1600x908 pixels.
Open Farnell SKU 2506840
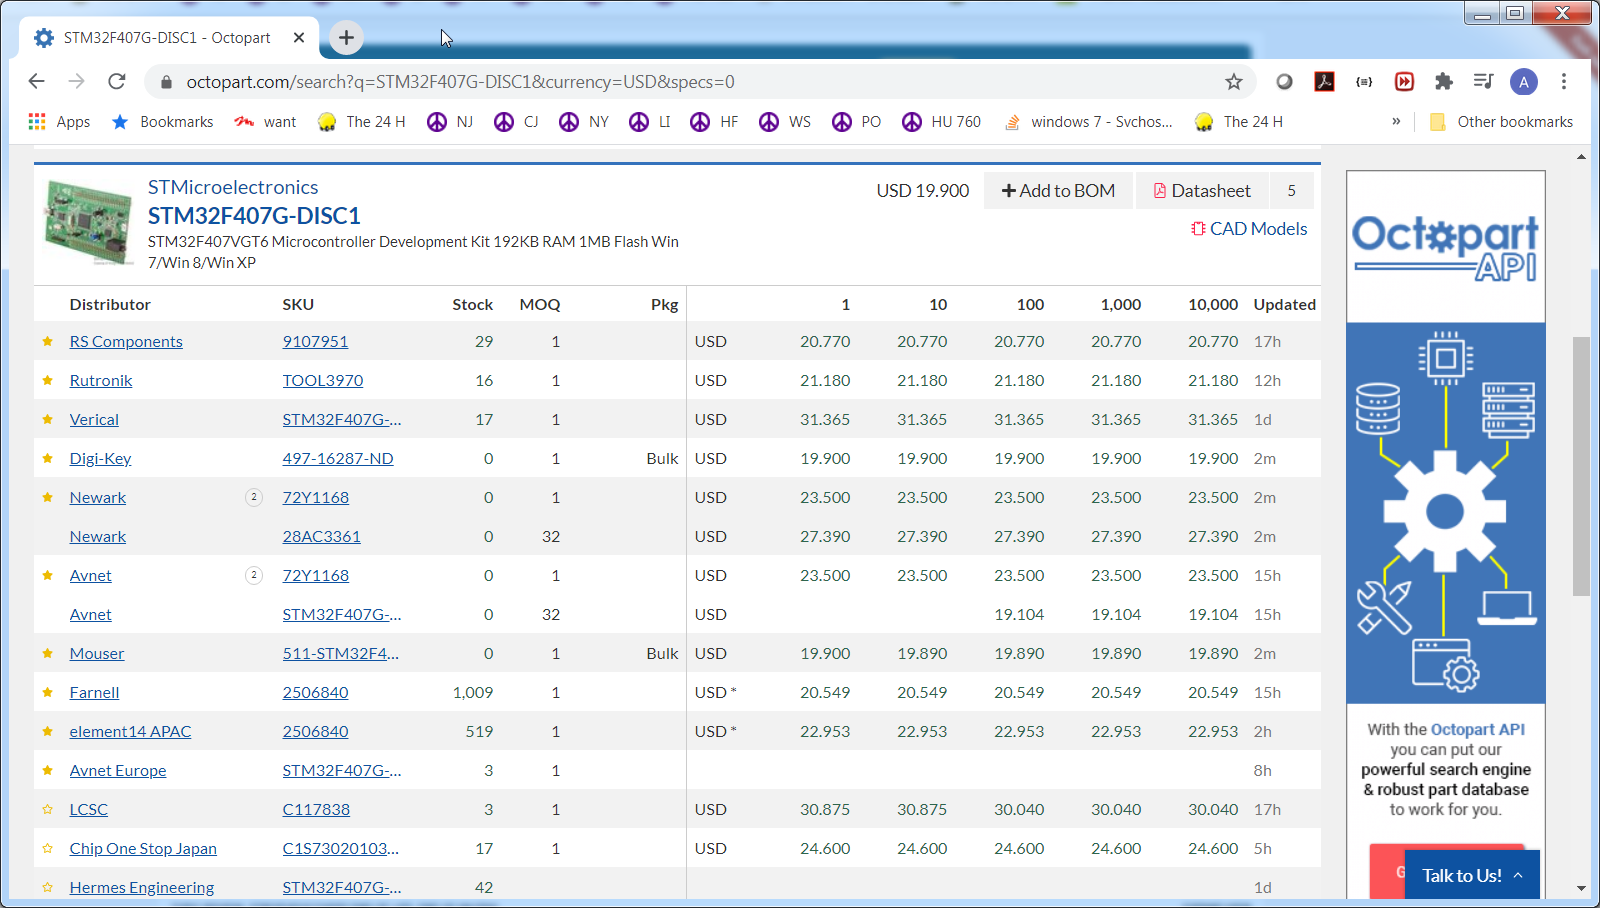click(315, 693)
